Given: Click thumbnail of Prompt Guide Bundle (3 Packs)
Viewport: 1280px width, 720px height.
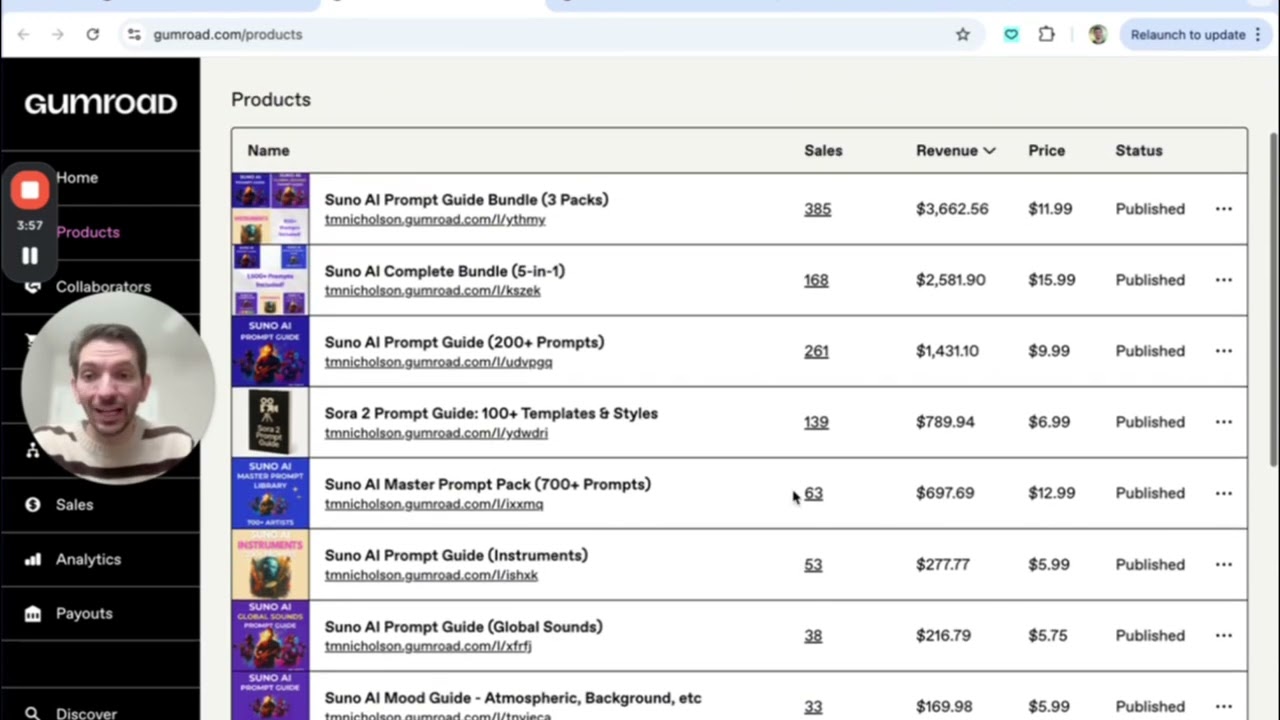Looking at the screenshot, I should 271,209.
